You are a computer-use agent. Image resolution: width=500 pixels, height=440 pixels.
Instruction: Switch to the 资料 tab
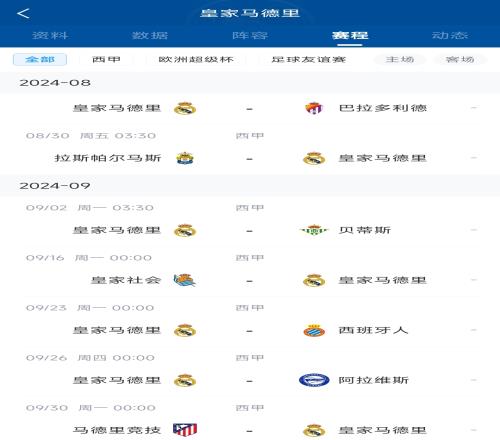tap(50, 35)
